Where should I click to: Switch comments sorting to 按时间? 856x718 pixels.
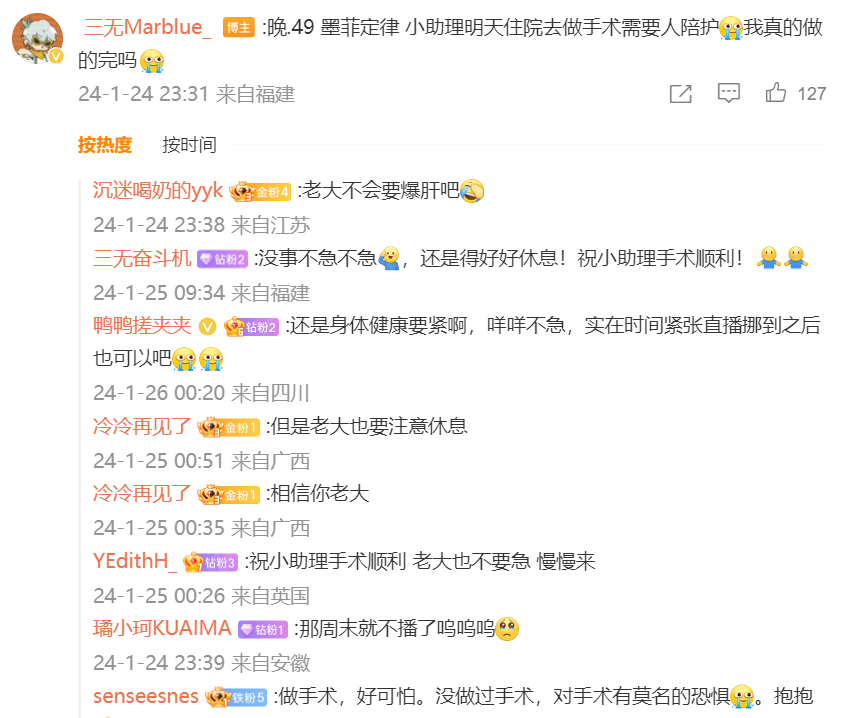pyautogui.click(x=189, y=145)
